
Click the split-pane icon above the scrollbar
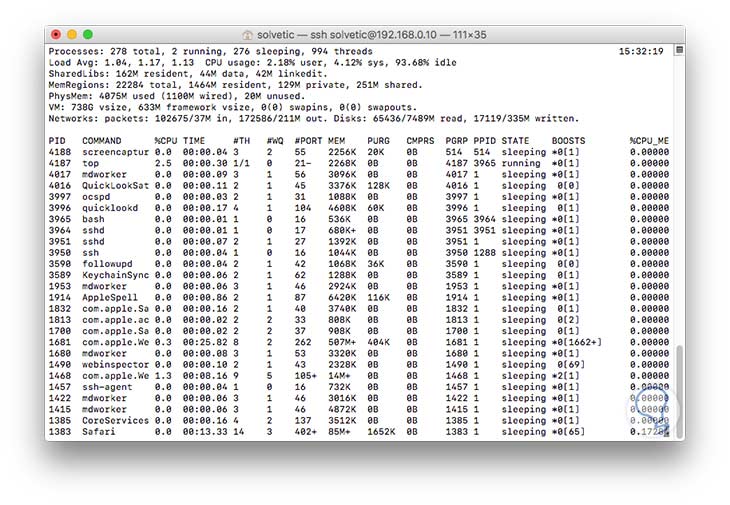pos(679,50)
